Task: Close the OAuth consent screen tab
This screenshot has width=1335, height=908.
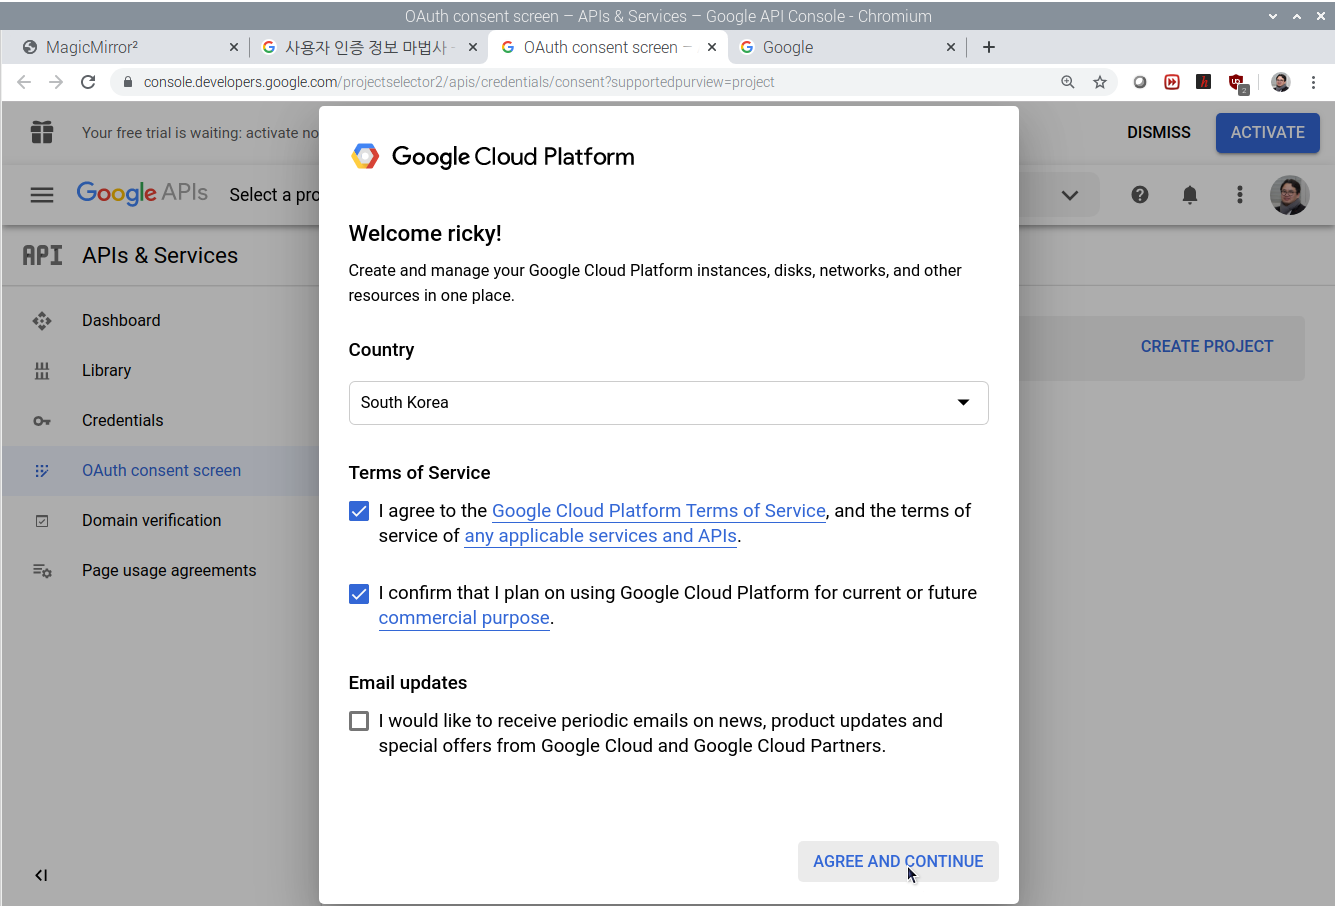Action: (712, 47)
